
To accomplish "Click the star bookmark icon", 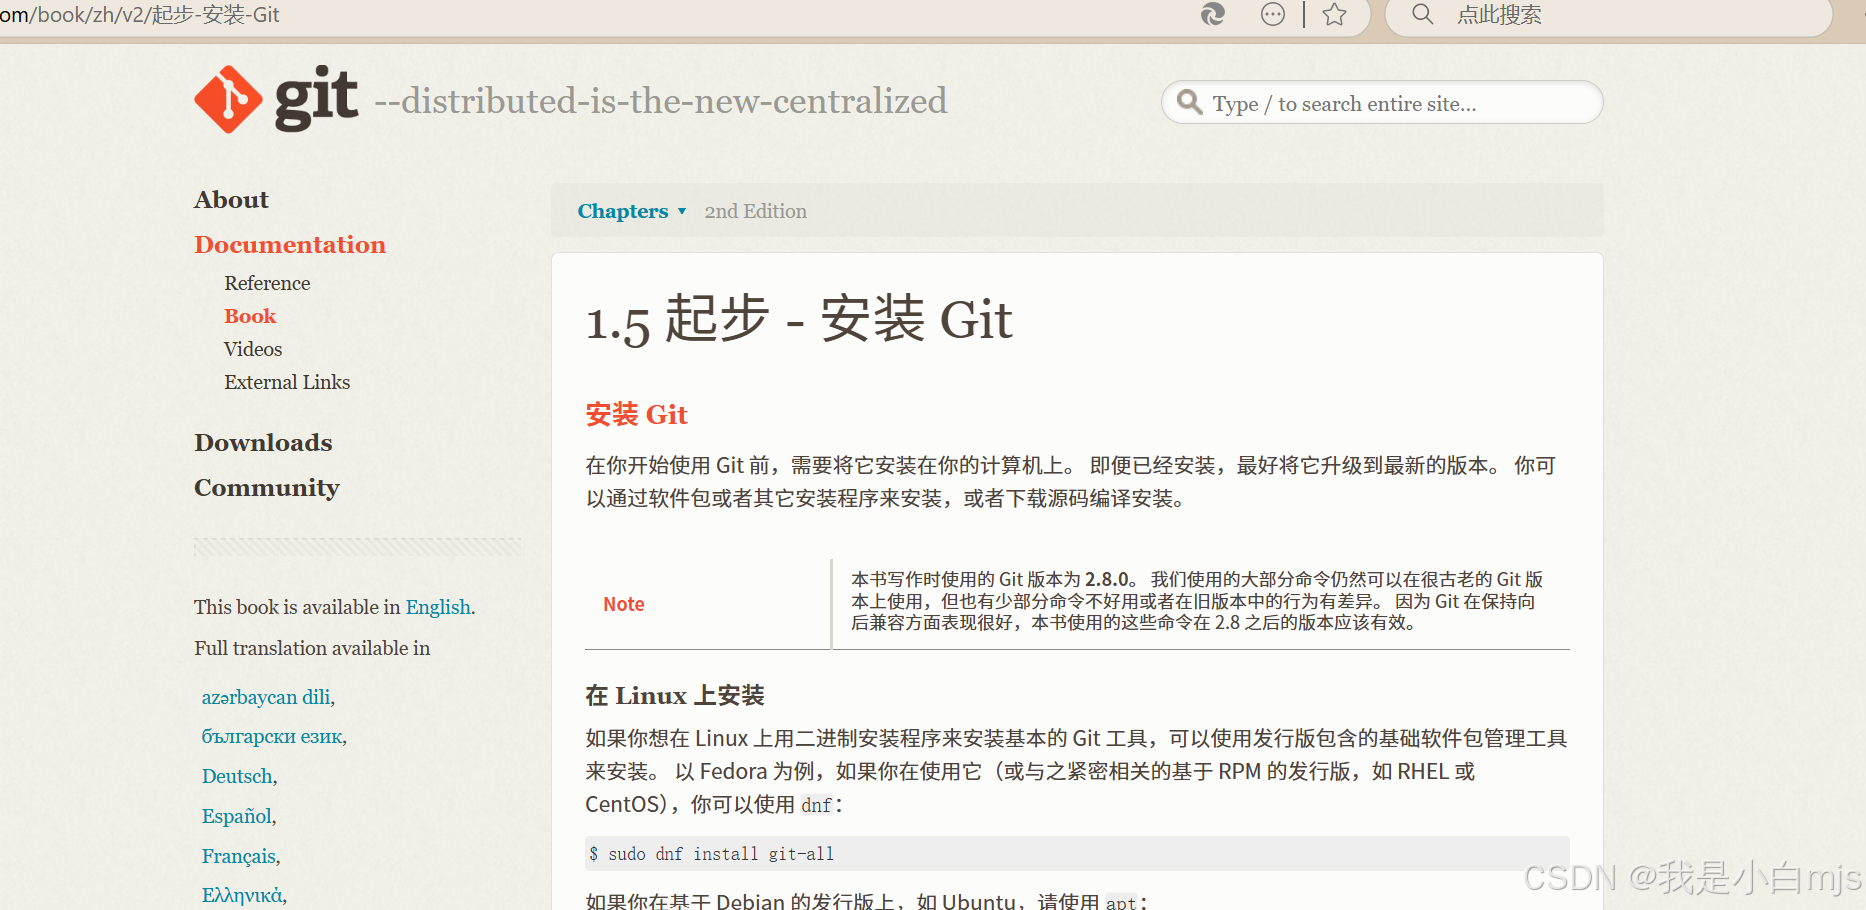I will coord(1334,14).
